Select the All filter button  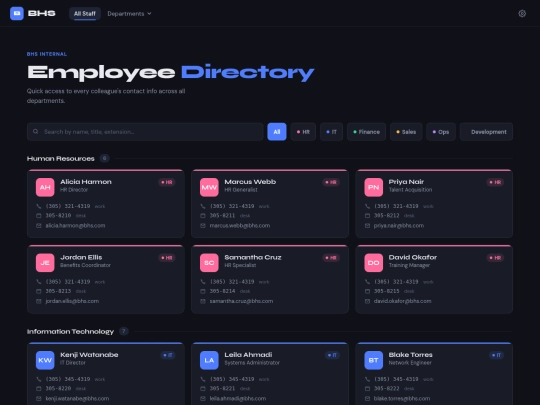(277, 132)
